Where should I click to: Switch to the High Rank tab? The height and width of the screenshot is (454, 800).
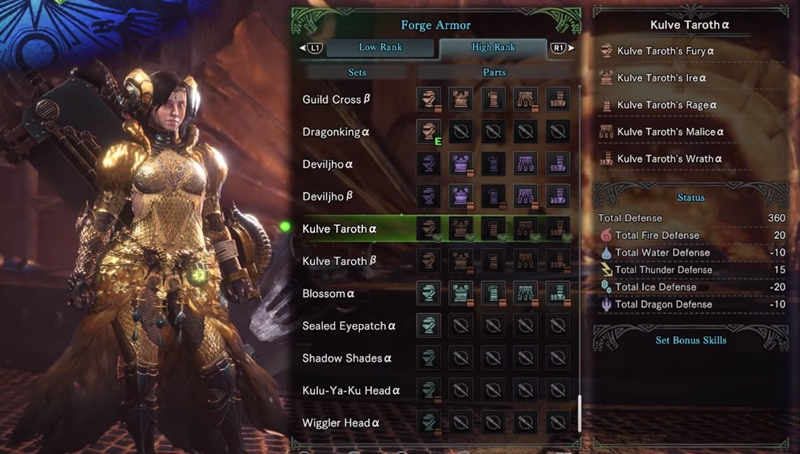click(493, 47)
